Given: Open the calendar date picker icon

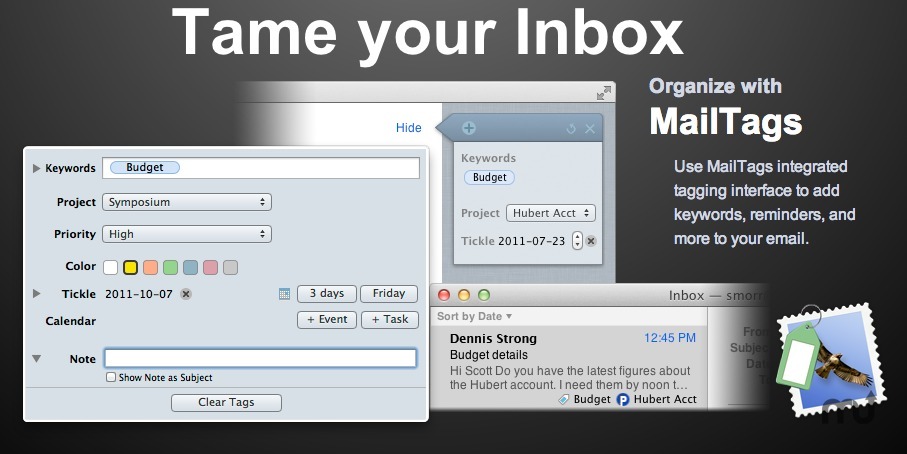Looking at the screenshot, I should 284,294.
